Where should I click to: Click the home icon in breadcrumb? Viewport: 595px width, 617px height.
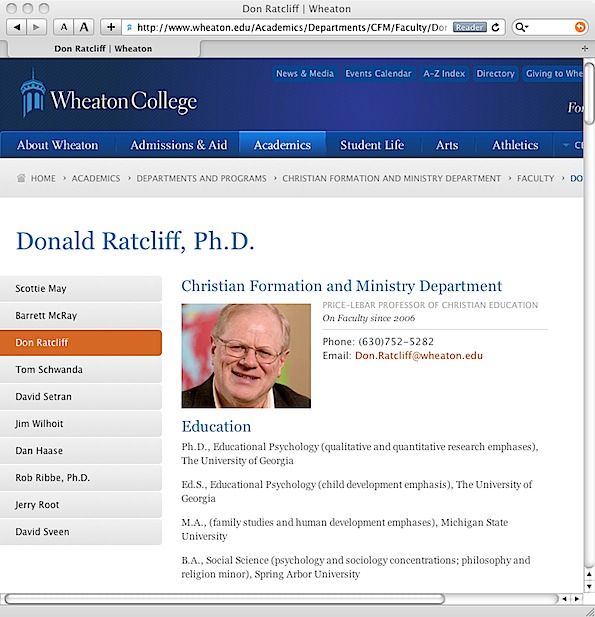(21, 178)
